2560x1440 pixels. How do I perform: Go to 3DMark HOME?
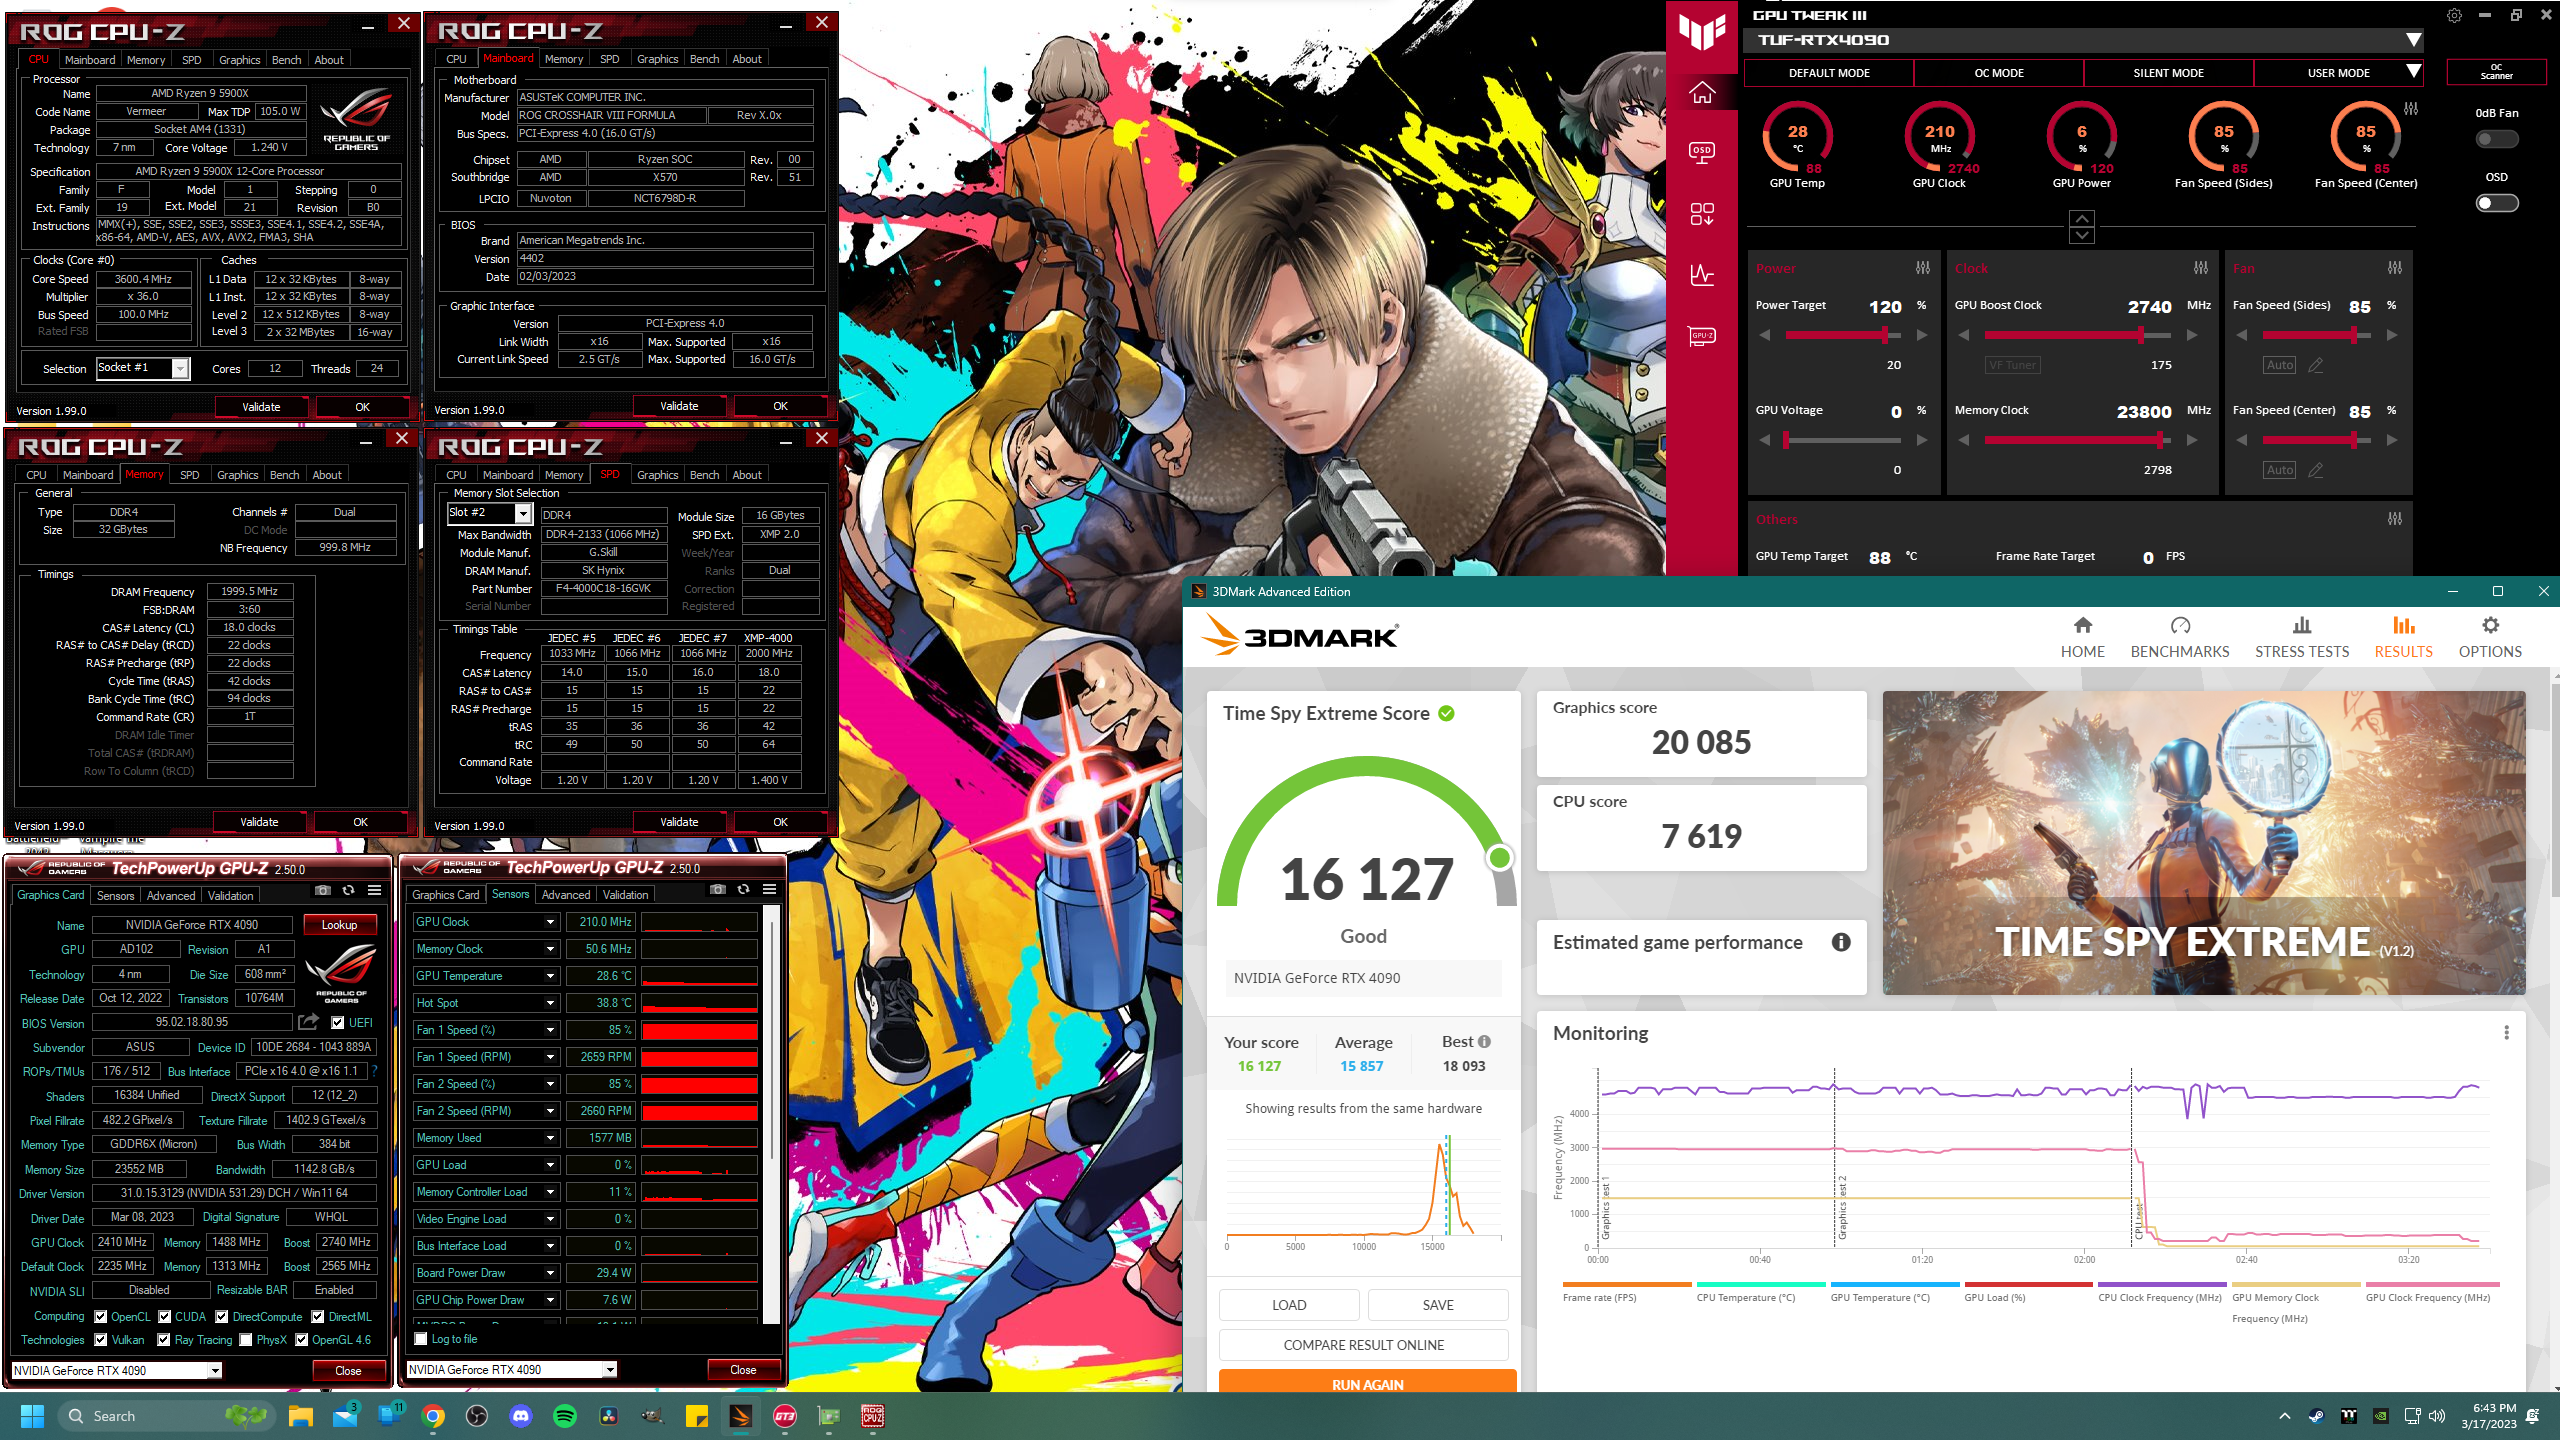[2082, 637]
